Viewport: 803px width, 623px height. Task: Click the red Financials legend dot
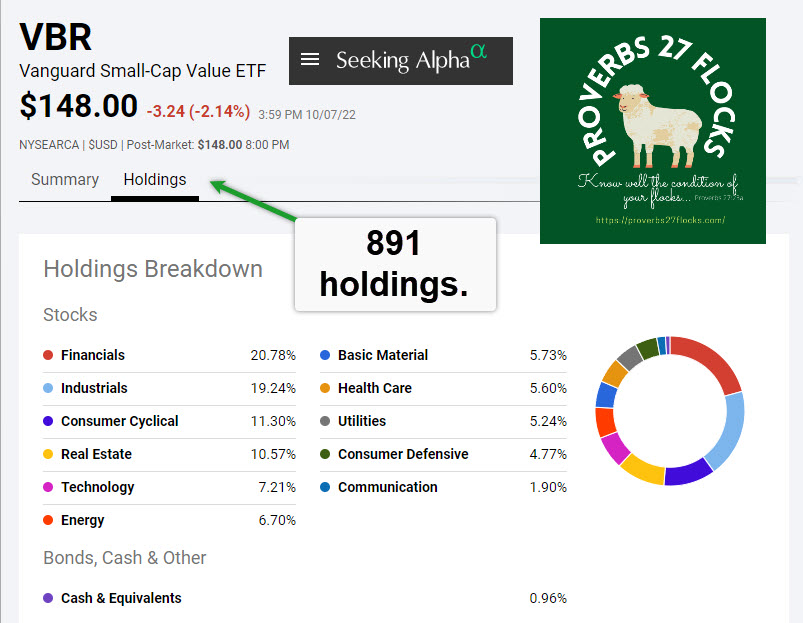pyautogui.click(x=48, y=355)
